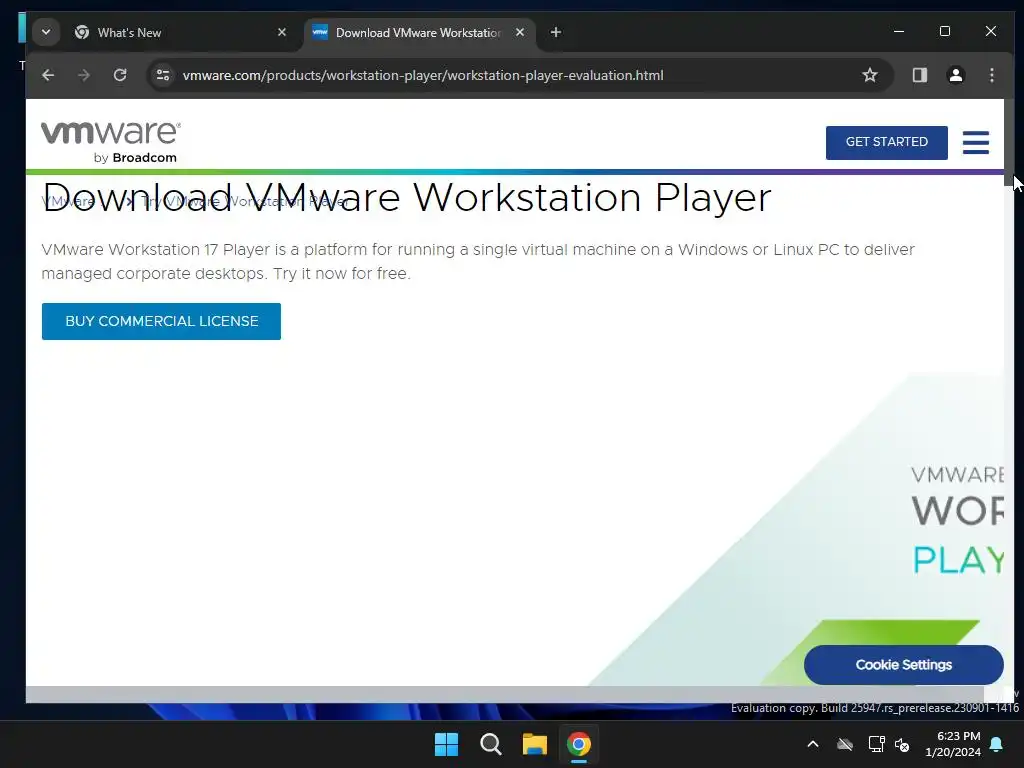The height and width of the screenshot is (768, 1024).
Task: Bookmark this page with the star
Action: (x=869, y=75)
